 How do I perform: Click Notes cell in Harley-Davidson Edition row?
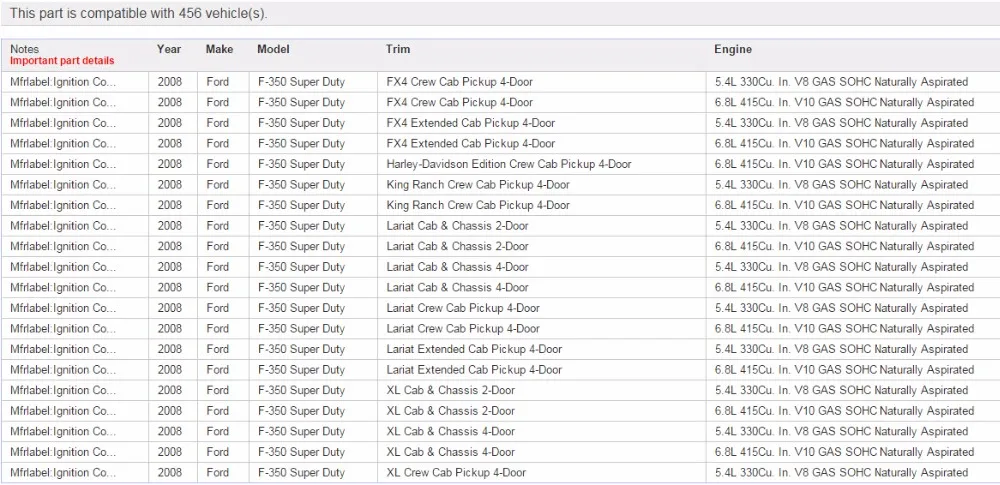pos(75,164)
